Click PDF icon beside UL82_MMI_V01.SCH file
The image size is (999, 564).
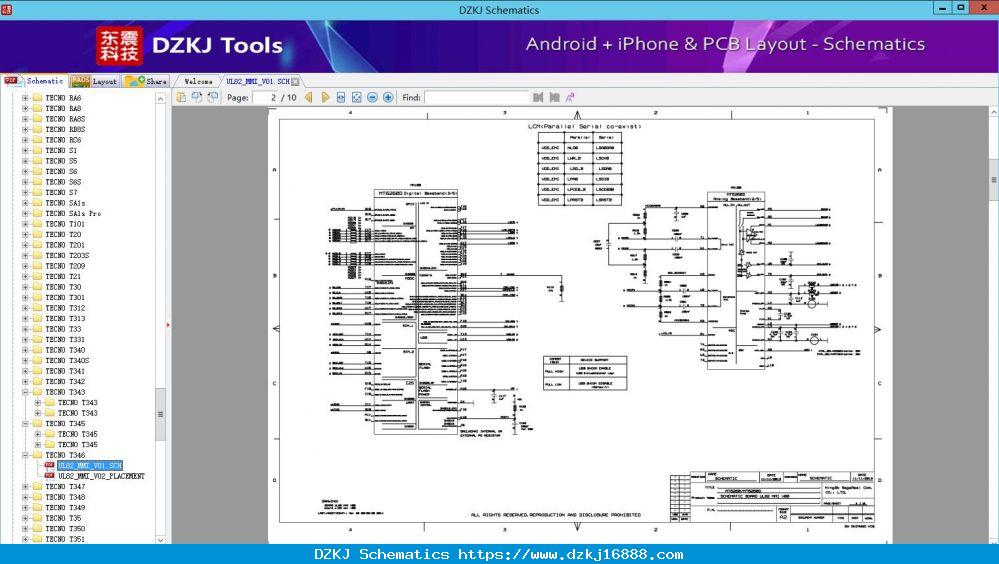(x=49, y=466)
